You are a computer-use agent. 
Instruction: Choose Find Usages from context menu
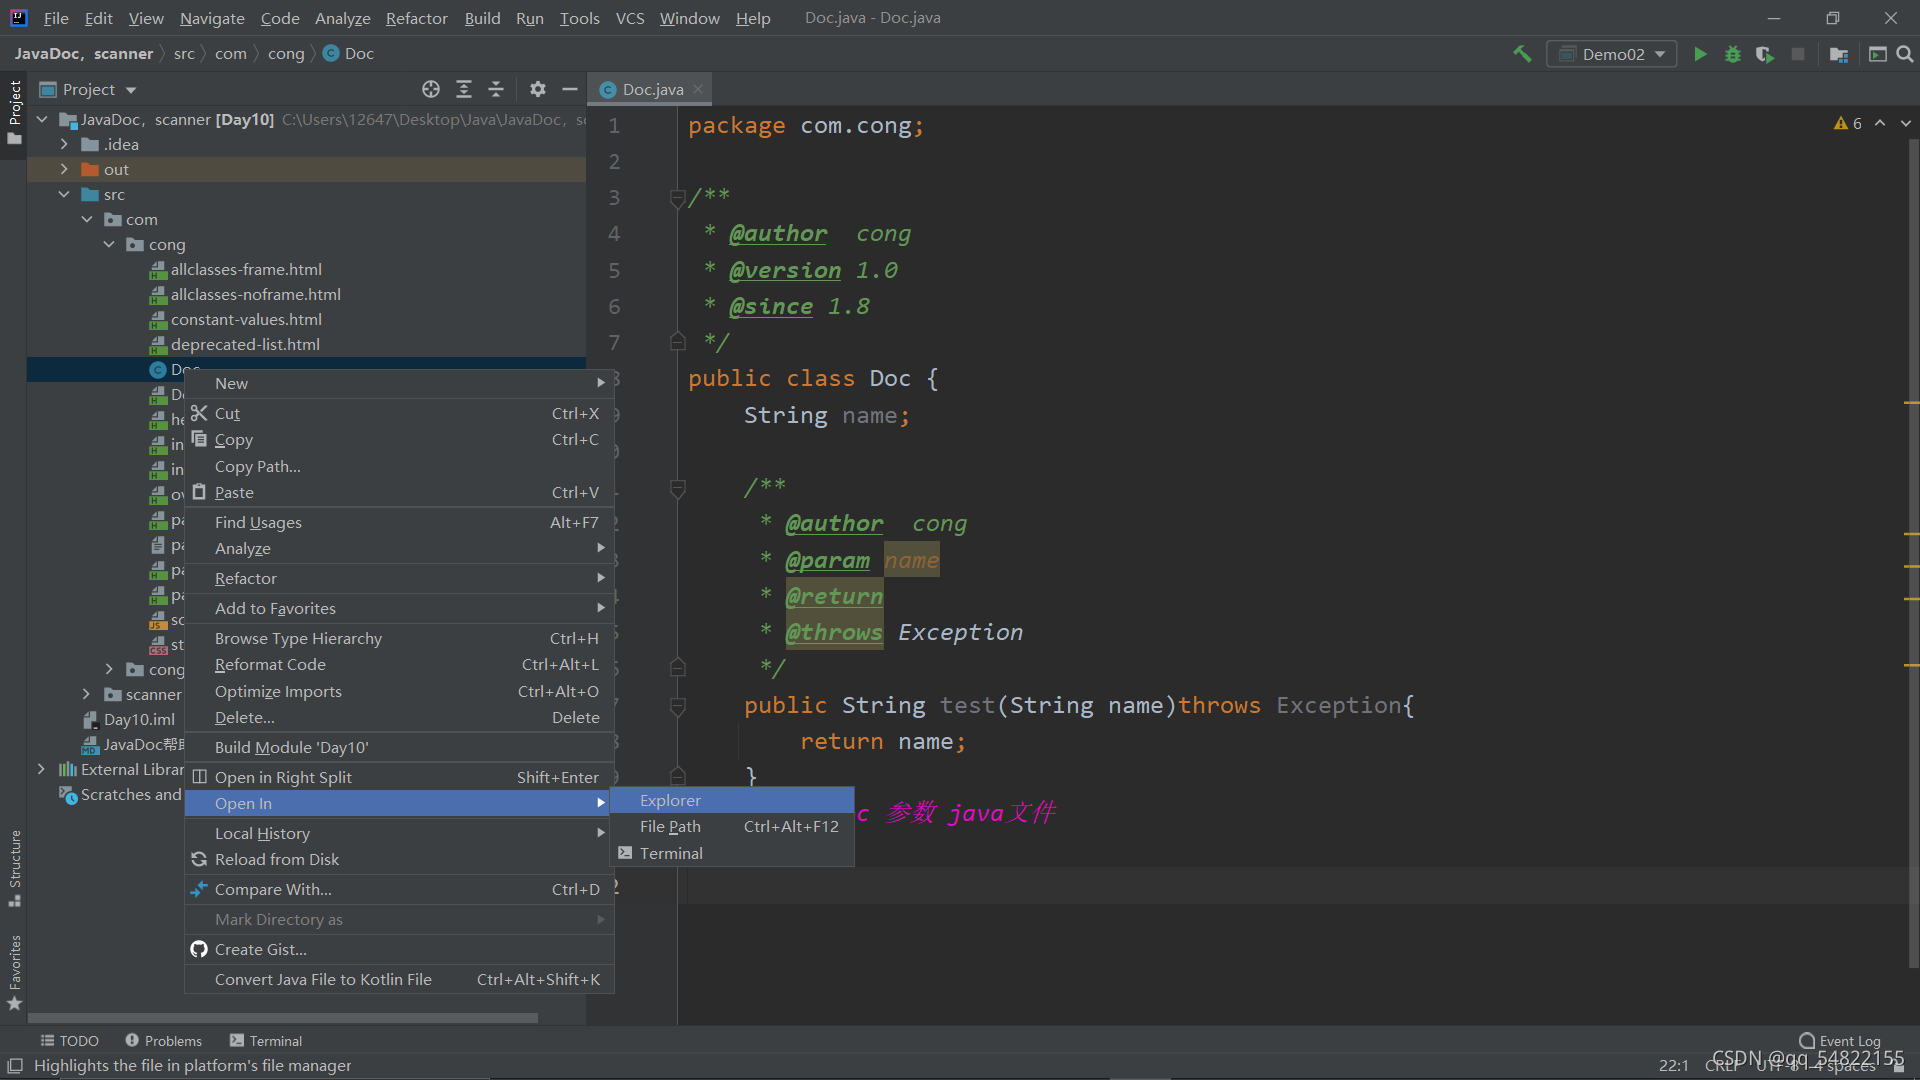coord(399,523)
